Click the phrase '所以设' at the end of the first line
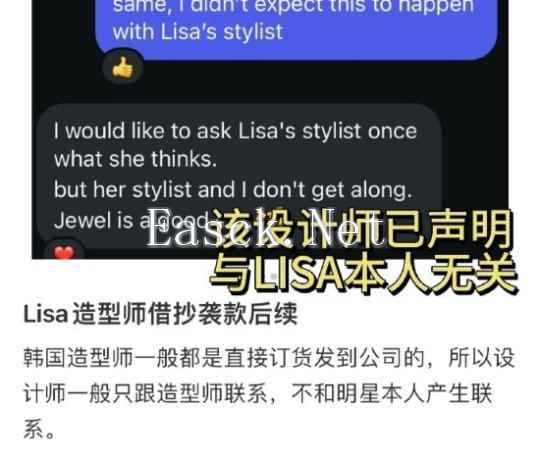The image size is (540, 458). pos(481,358)
